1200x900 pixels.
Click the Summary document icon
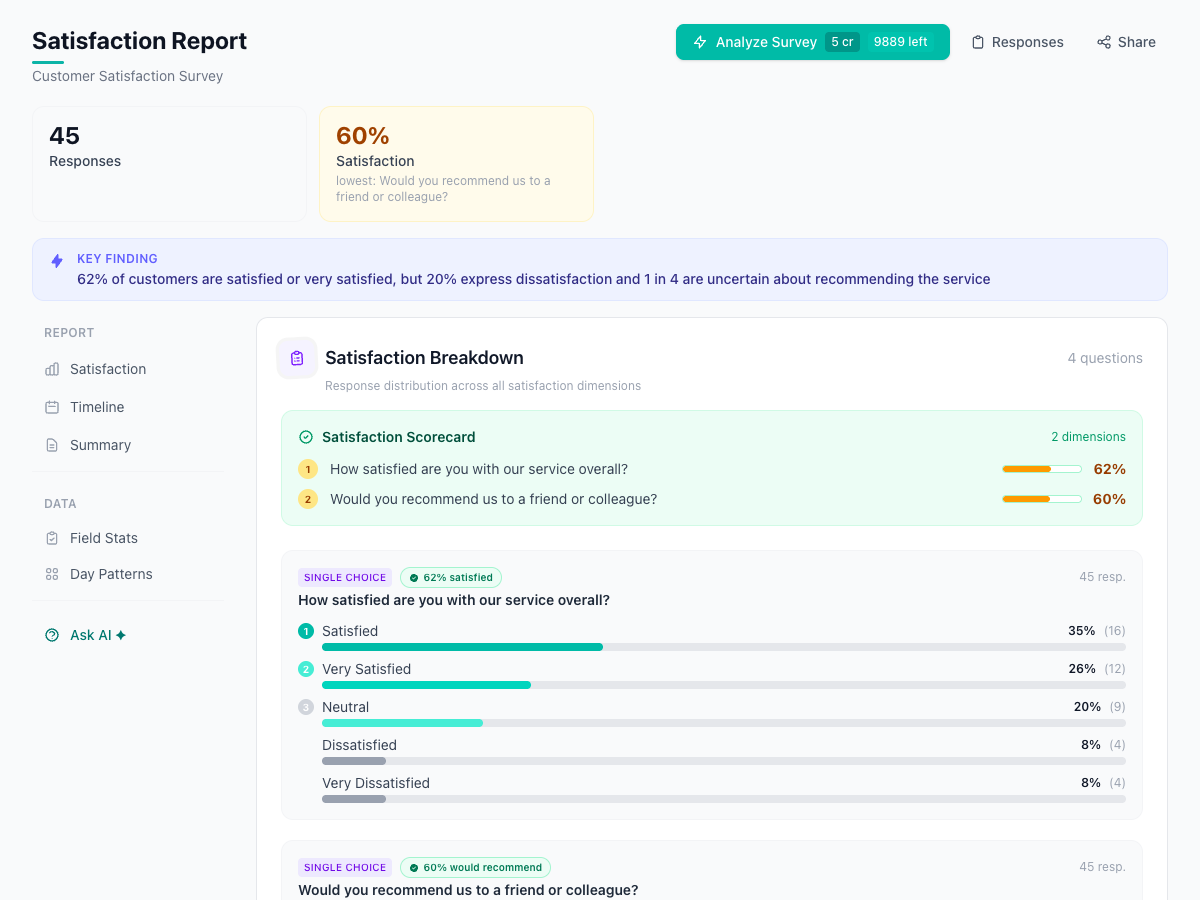click(x=52, y=445)
